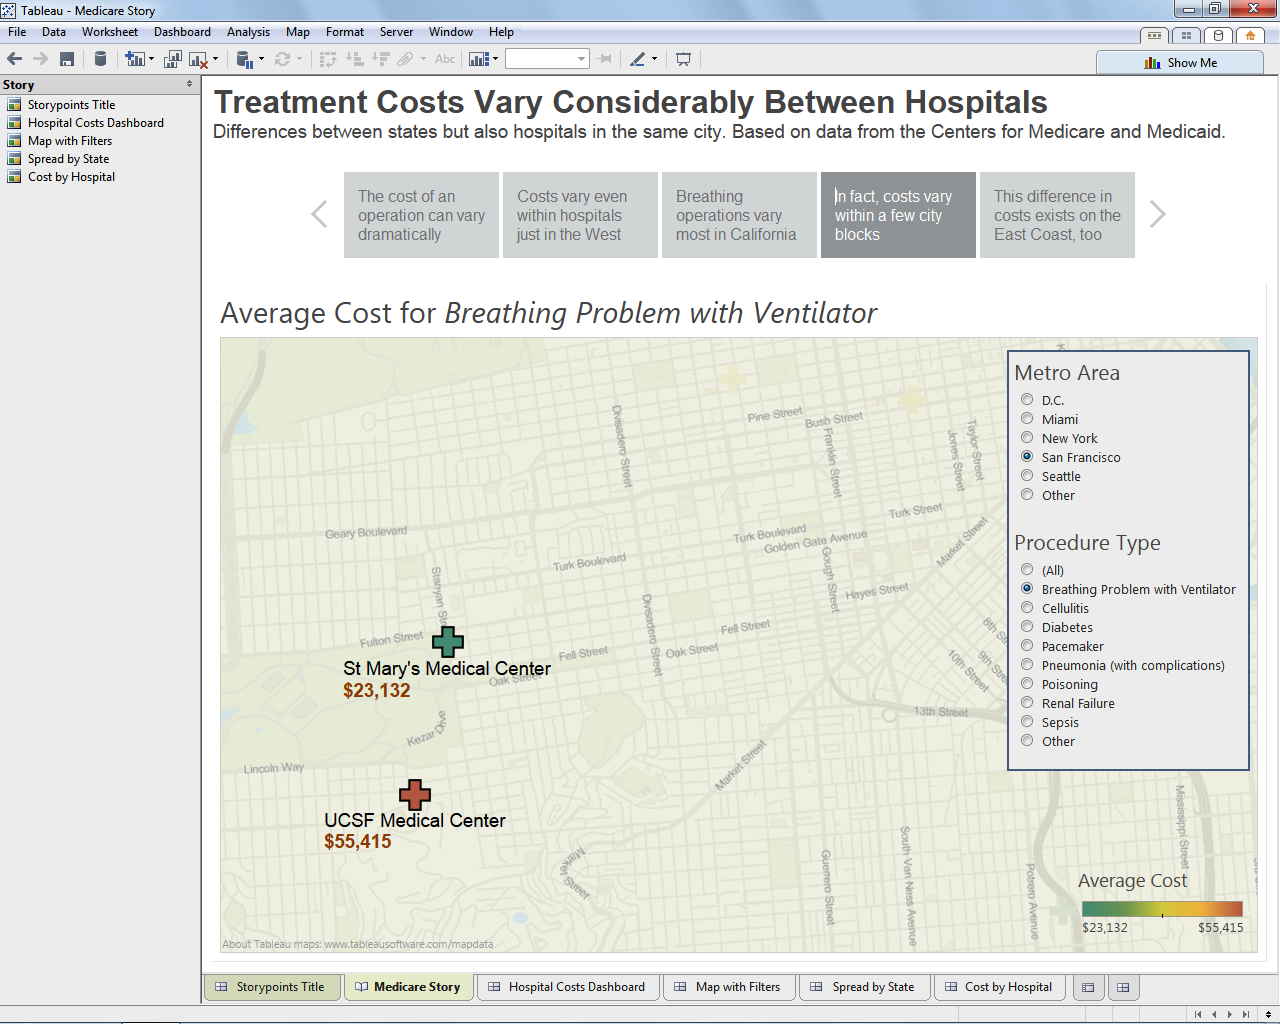Select Sepsis procedure type
Viewport: 1280px width, 1024px height.
1027,722
